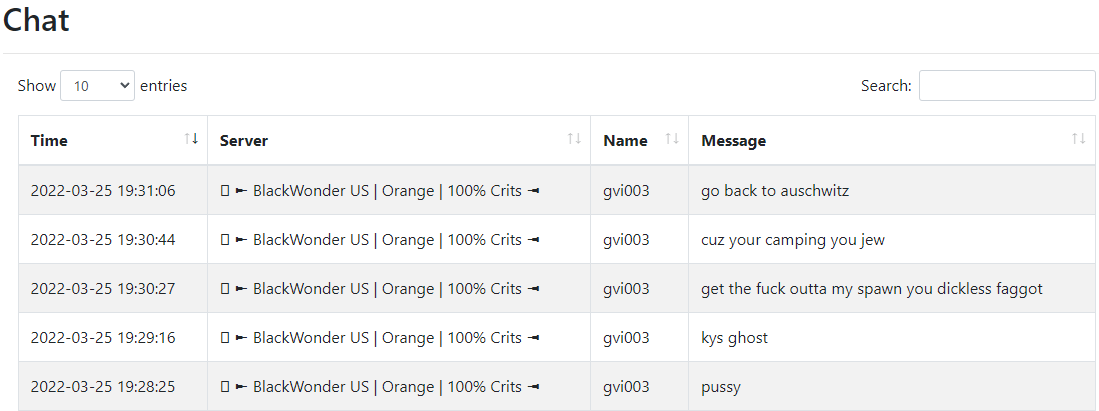1099x411 pixels.
Task: Select the 2022-03-25 19:30:27 timestamp cell
Action: point(103,289)
